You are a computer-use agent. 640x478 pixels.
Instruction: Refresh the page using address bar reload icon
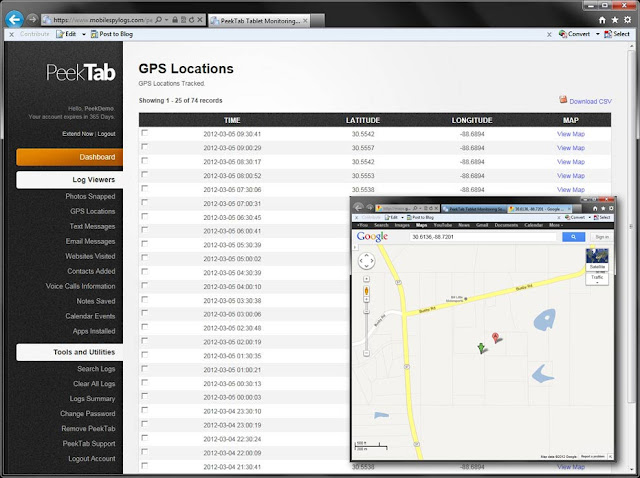tap(191, 20)
